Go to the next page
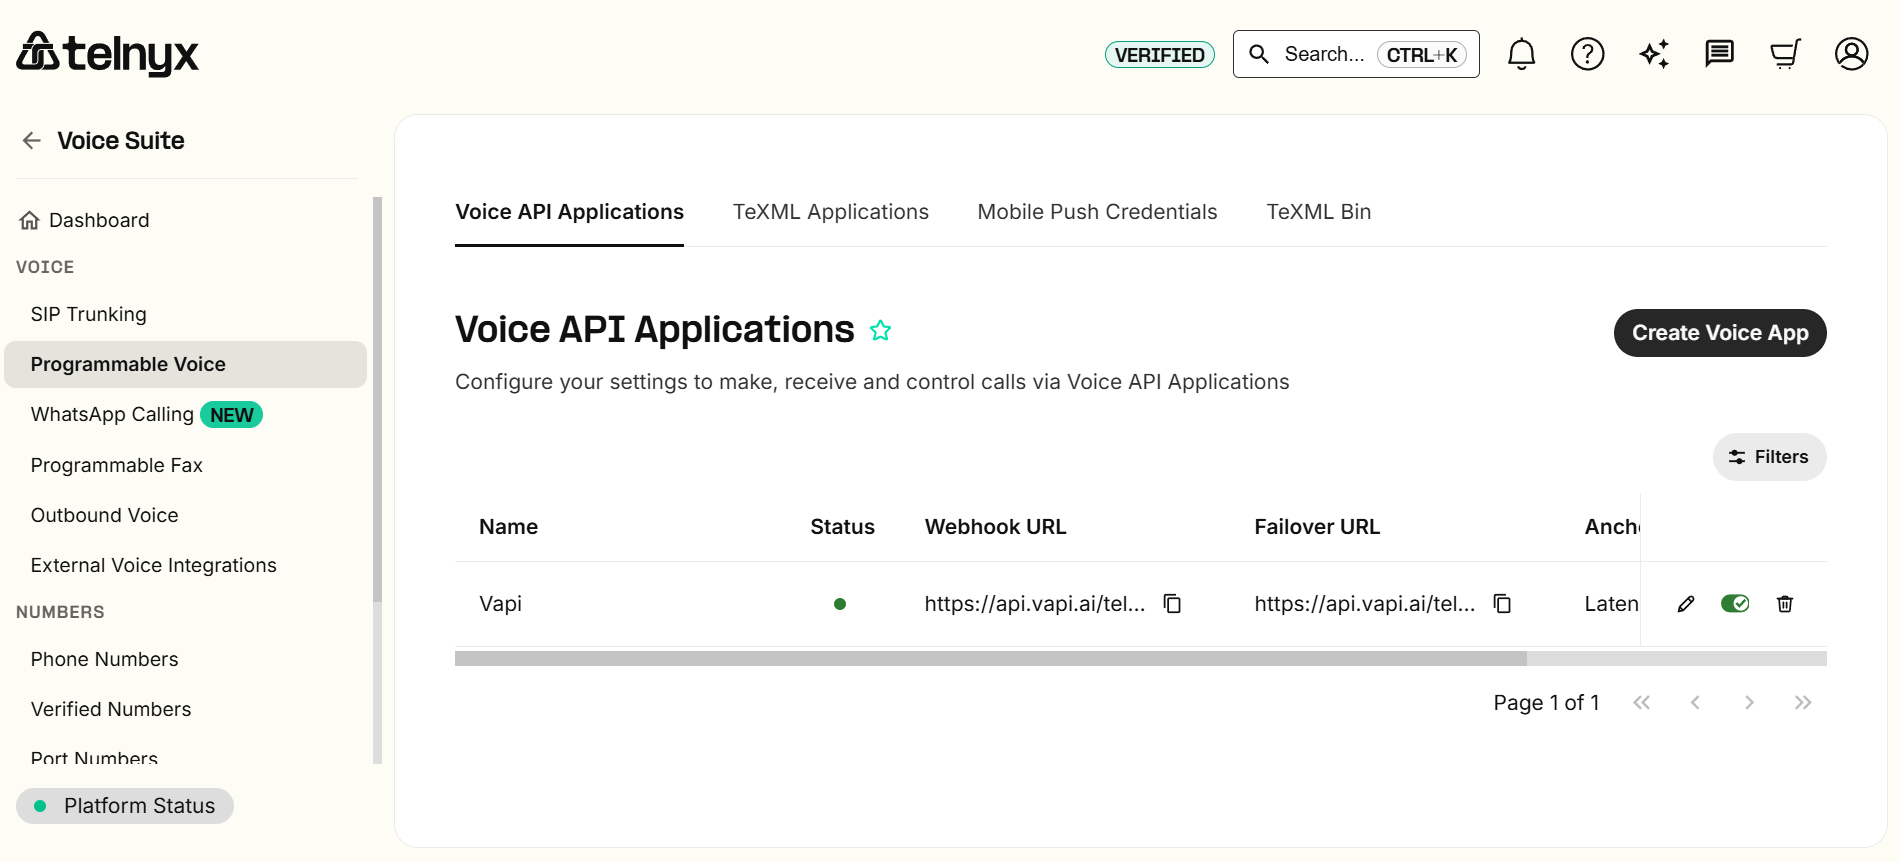This screenshot has height=862, width=1900. click(1749, 703)
